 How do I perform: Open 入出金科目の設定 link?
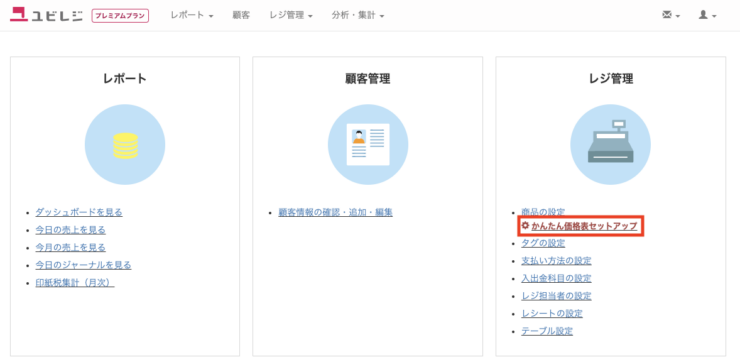556,278
